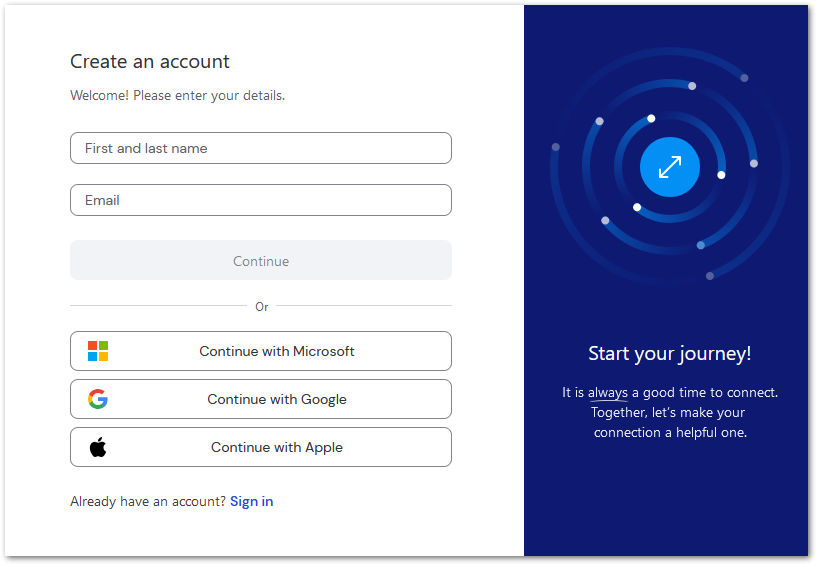Focus the Email input field
The height and width of the screenshot is (565, 817).
[261, 200]
